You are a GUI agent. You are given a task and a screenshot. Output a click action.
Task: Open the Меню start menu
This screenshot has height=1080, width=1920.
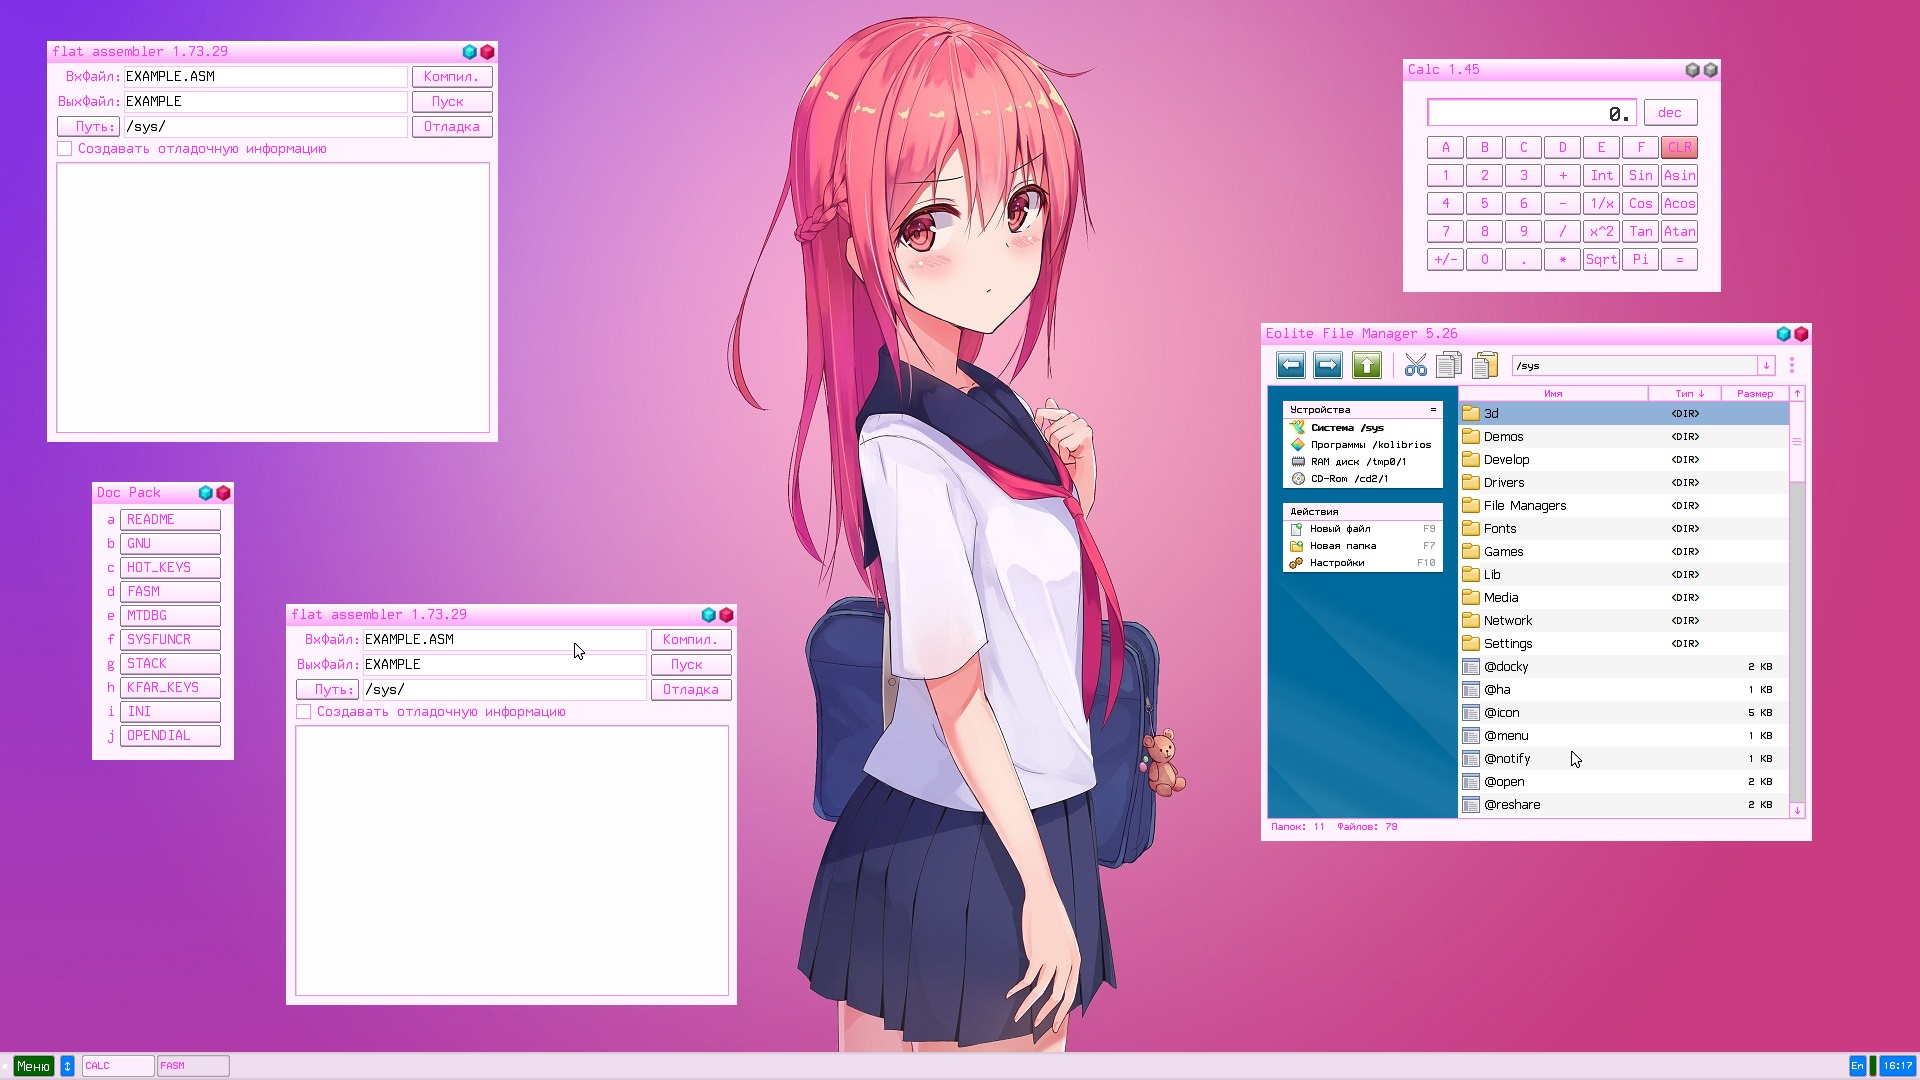(33, 1066)
